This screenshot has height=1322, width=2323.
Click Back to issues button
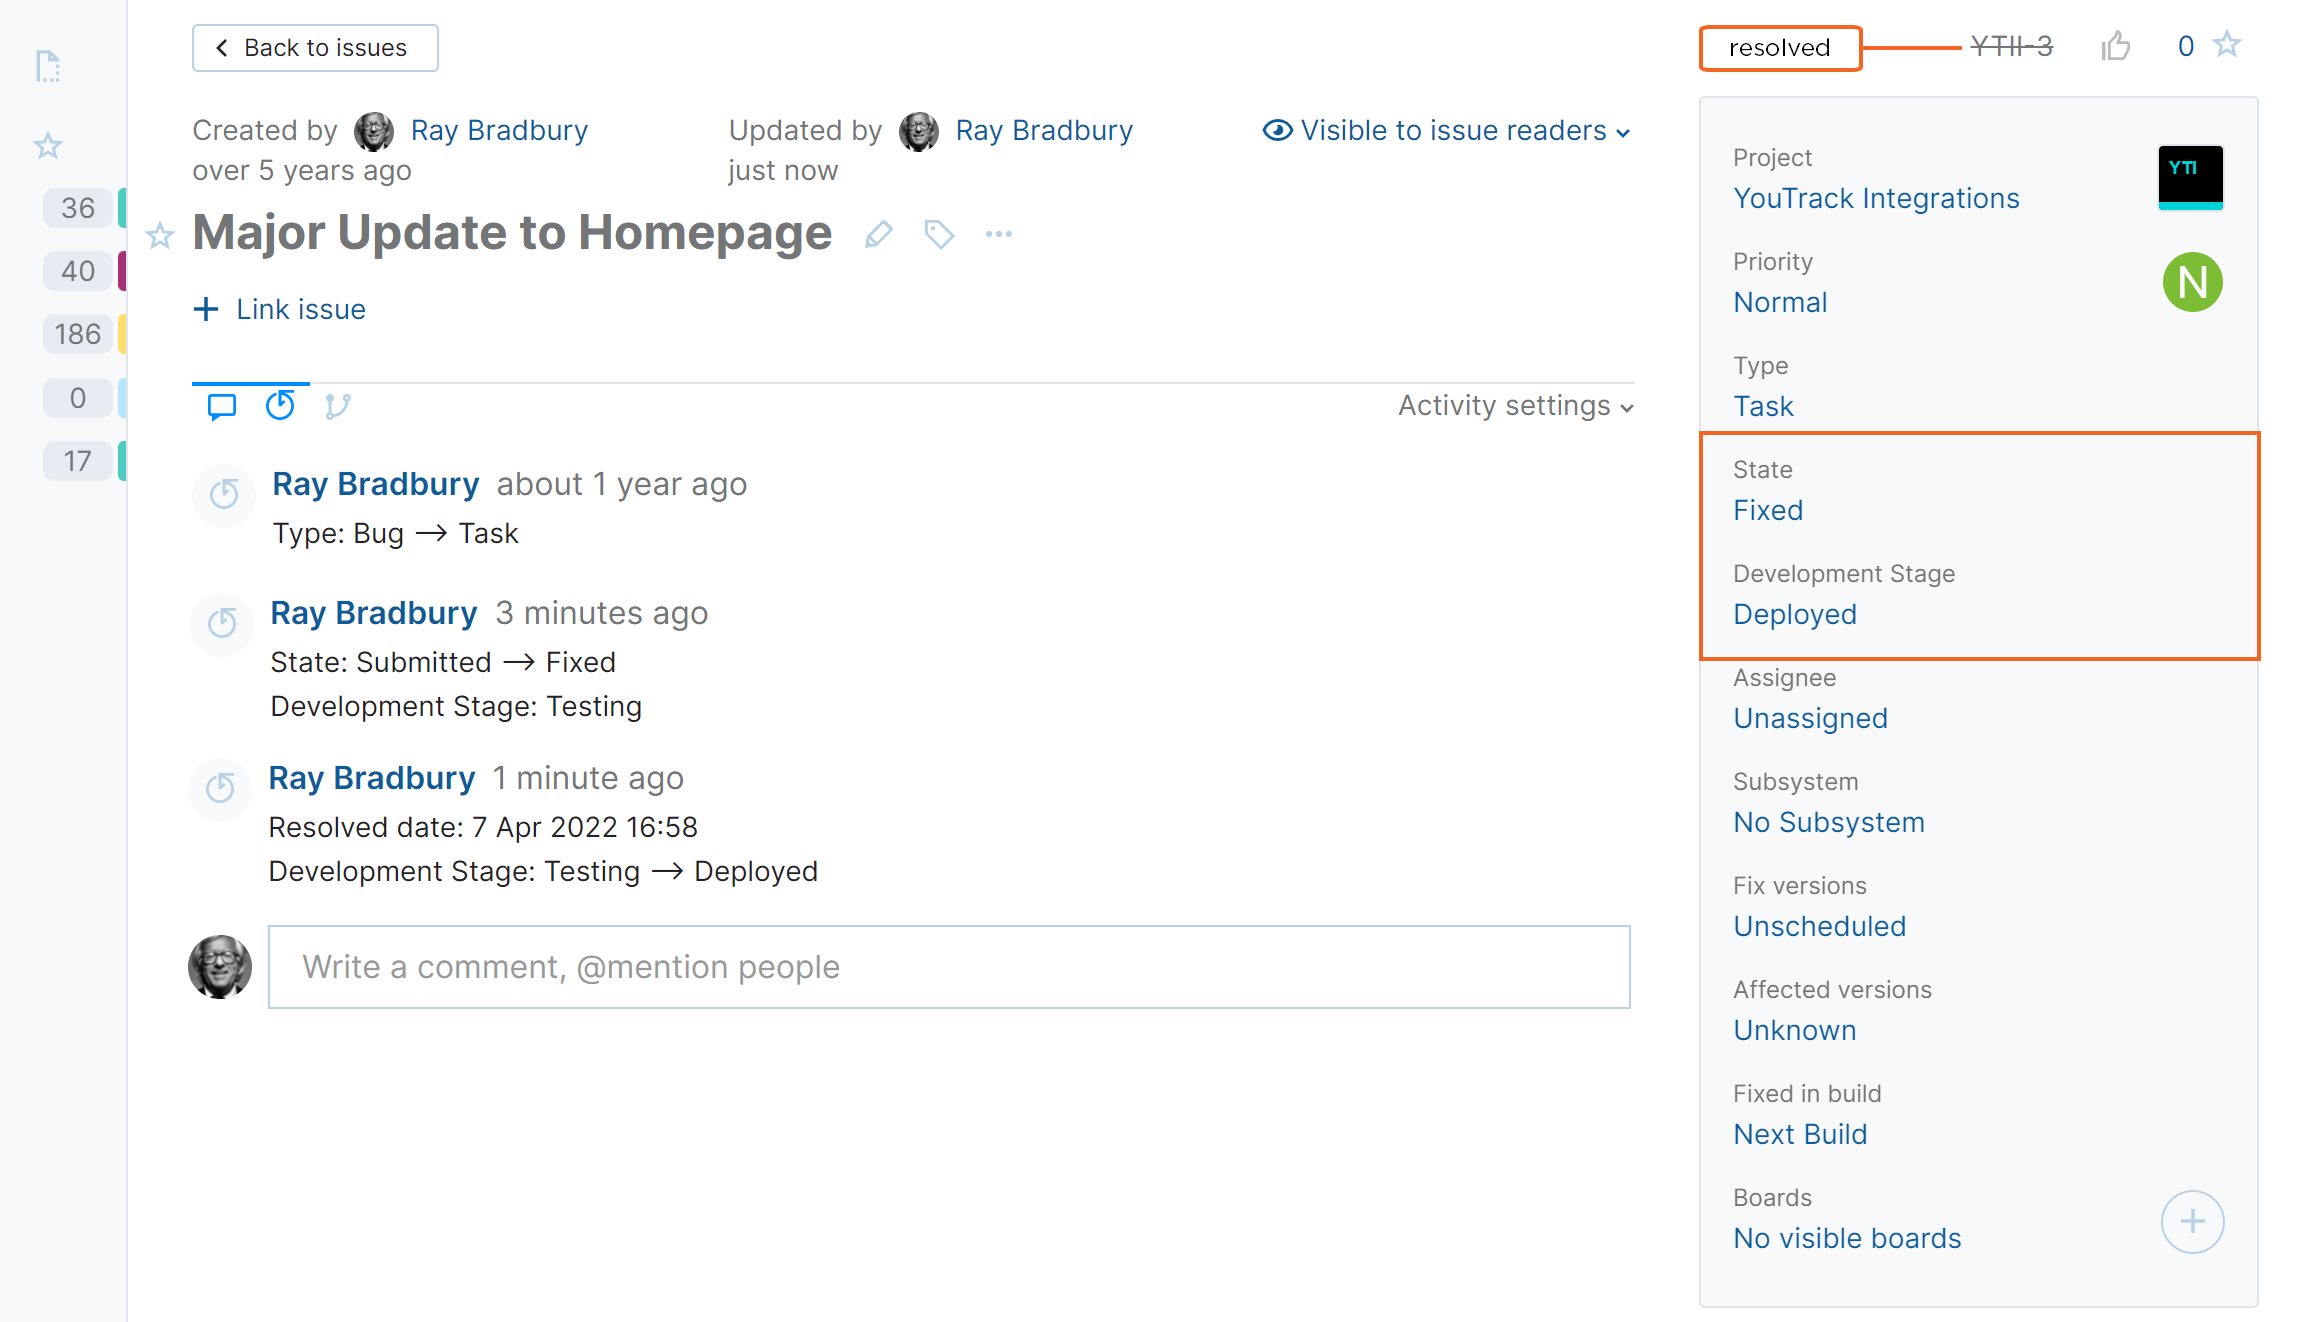[315, 48]
